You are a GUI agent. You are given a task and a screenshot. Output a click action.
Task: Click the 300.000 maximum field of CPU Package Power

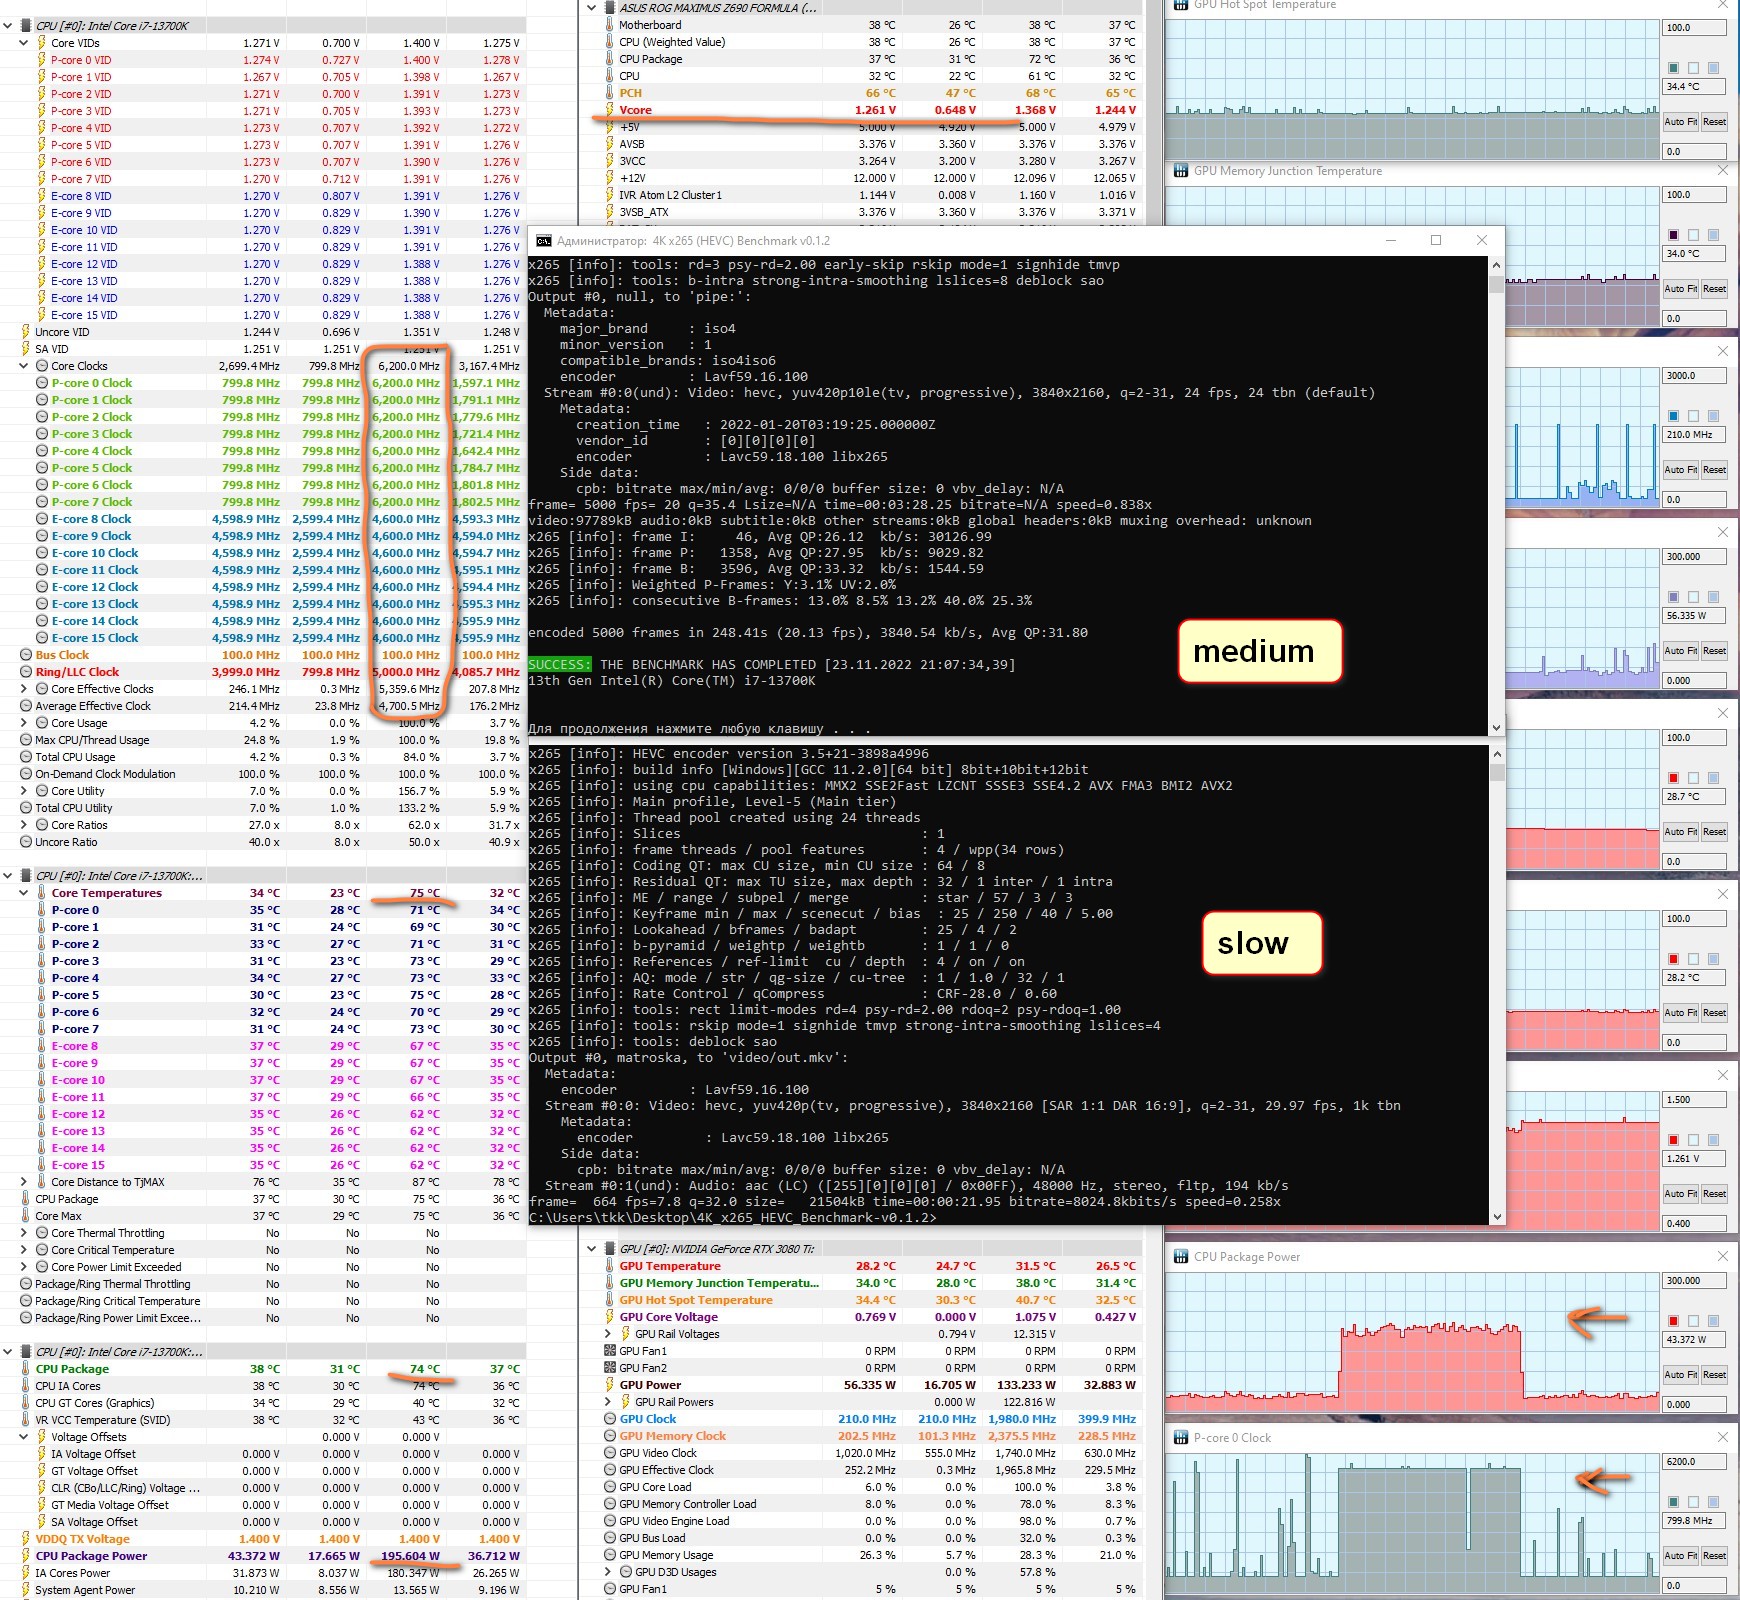point(1695,1281)
